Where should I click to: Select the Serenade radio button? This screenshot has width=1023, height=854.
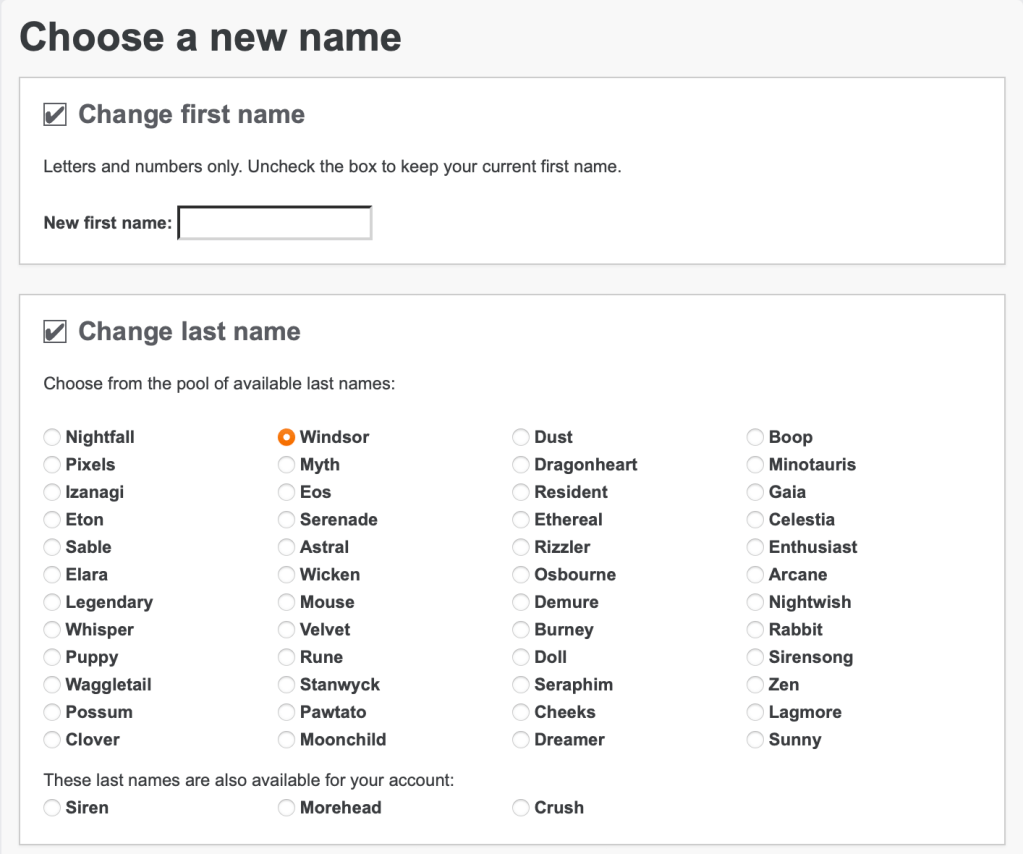pyautogui.click(x=287, y=520)
